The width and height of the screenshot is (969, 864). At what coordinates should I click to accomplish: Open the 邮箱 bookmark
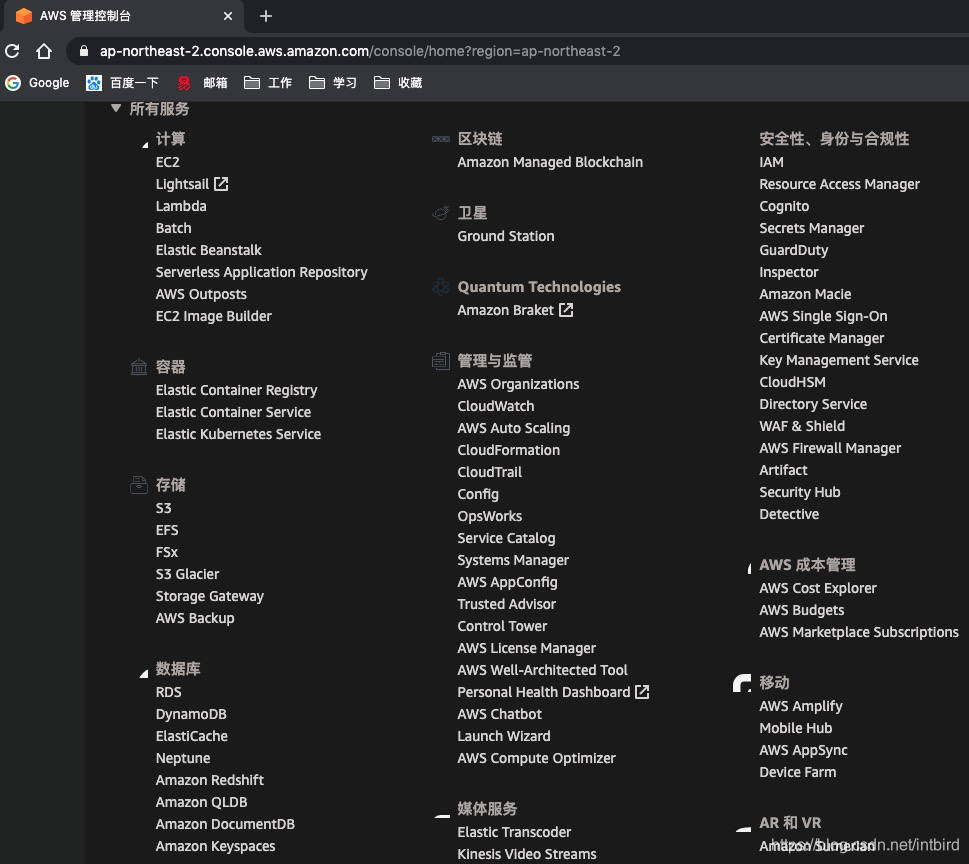(x=202, y=83)
